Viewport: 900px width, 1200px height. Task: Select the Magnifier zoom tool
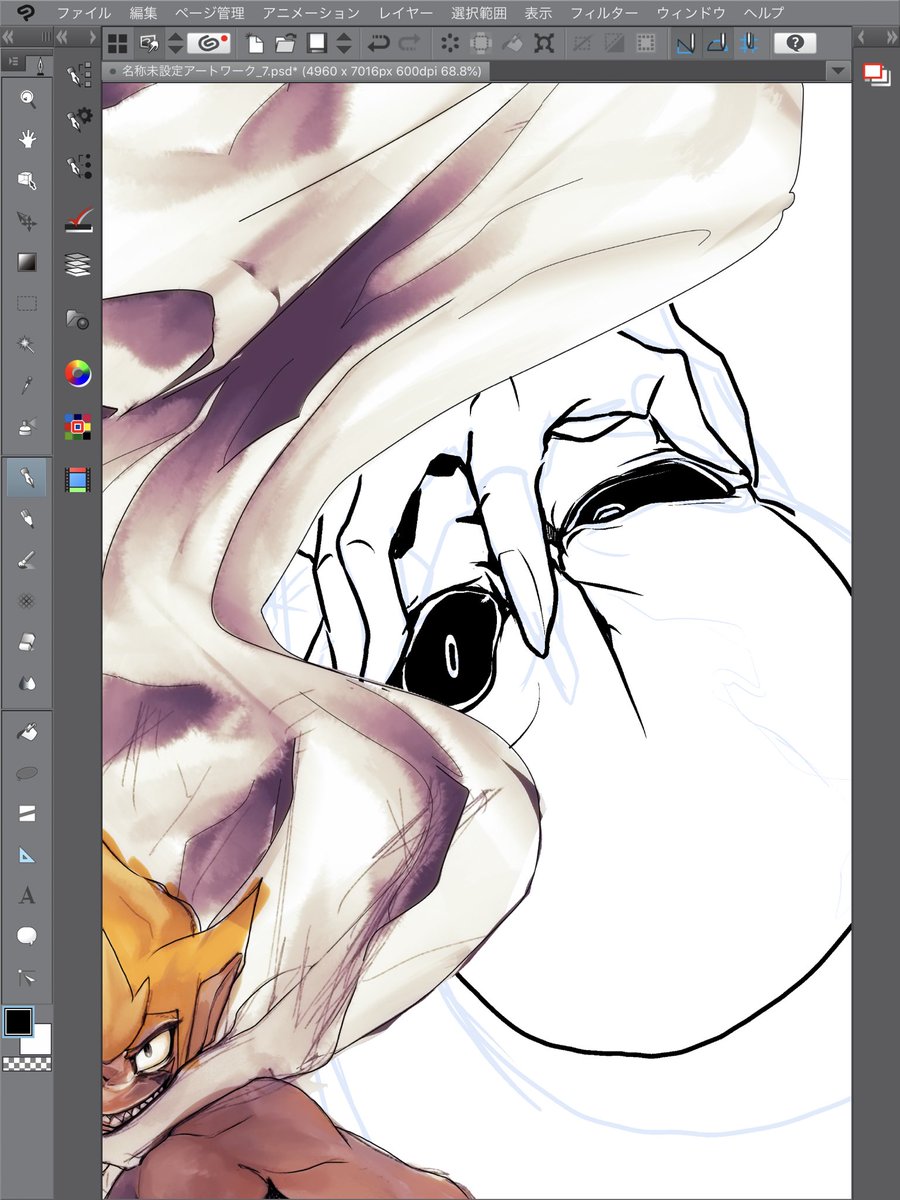pyautogui.click(x=27, y=98)
